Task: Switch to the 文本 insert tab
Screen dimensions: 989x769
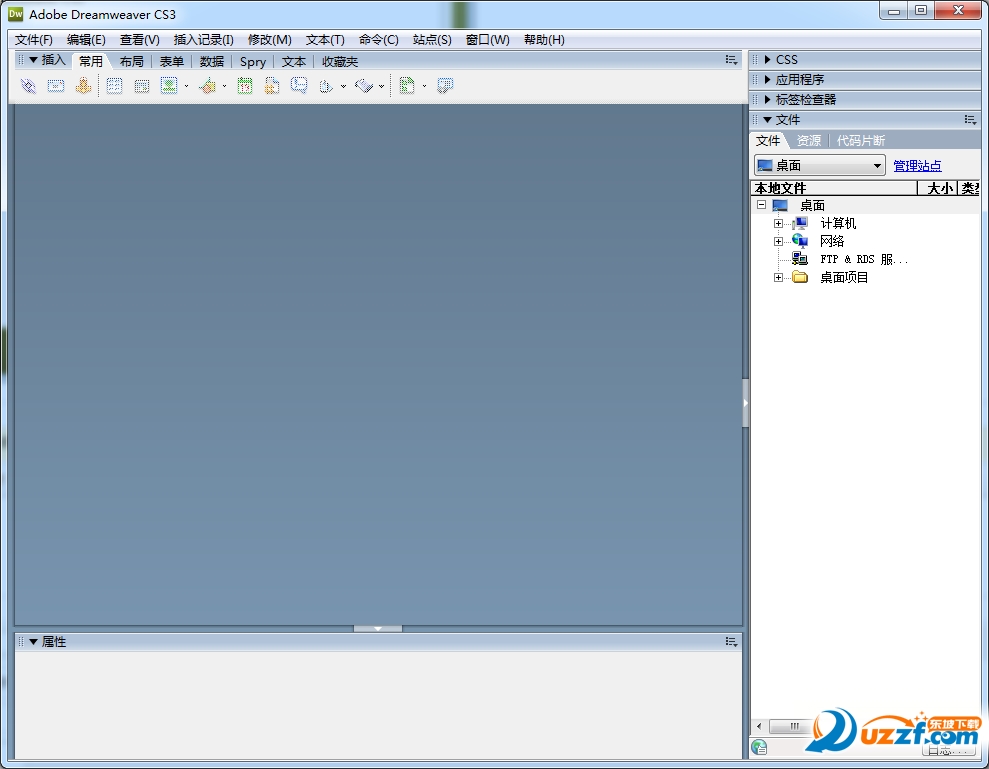Action: point(294,62)
